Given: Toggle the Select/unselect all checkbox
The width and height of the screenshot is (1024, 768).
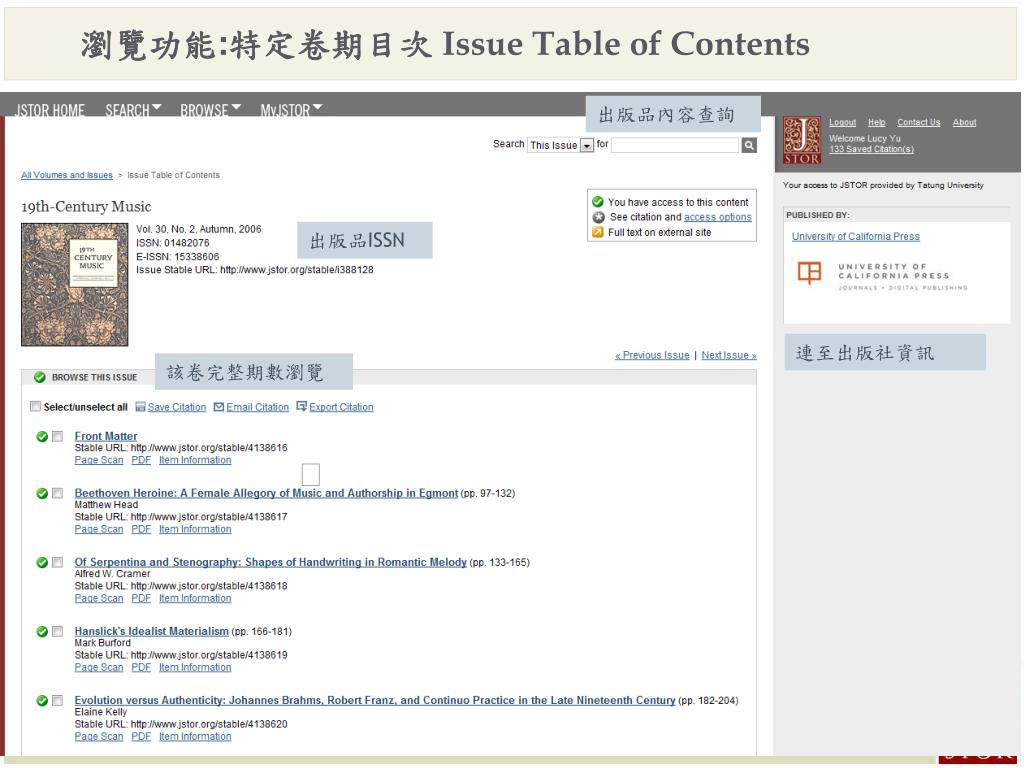Looking at the screenshot, I should (35, 406).
